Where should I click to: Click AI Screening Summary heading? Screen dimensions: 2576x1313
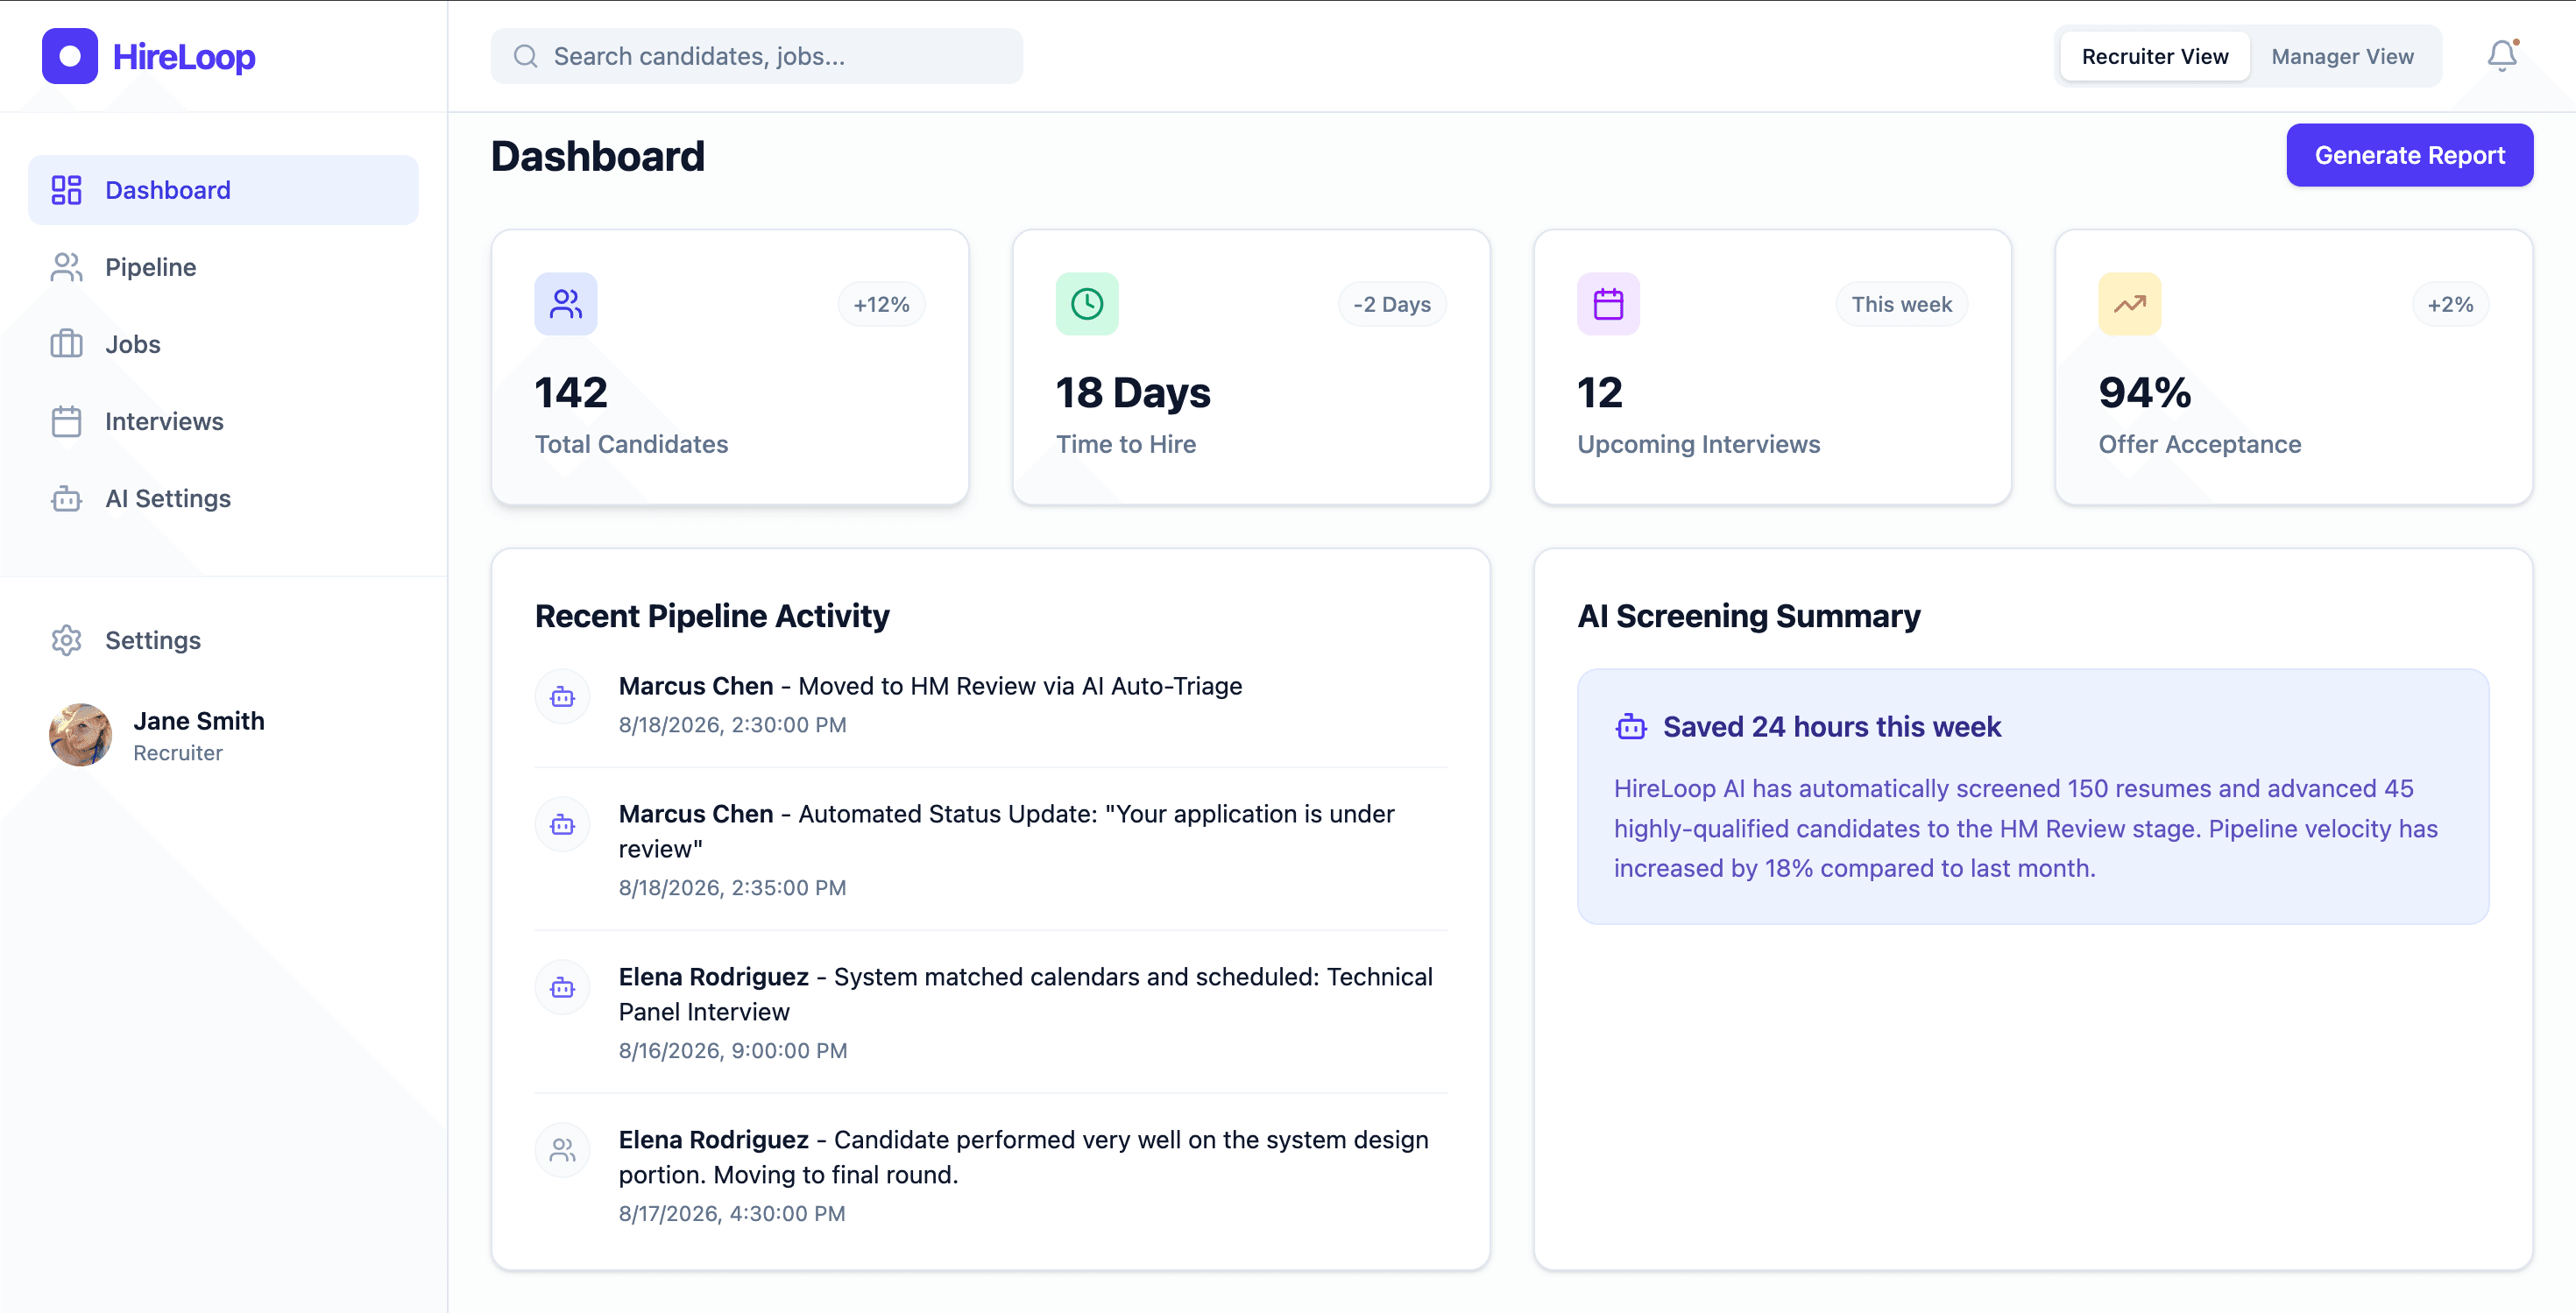point(1748,616)
